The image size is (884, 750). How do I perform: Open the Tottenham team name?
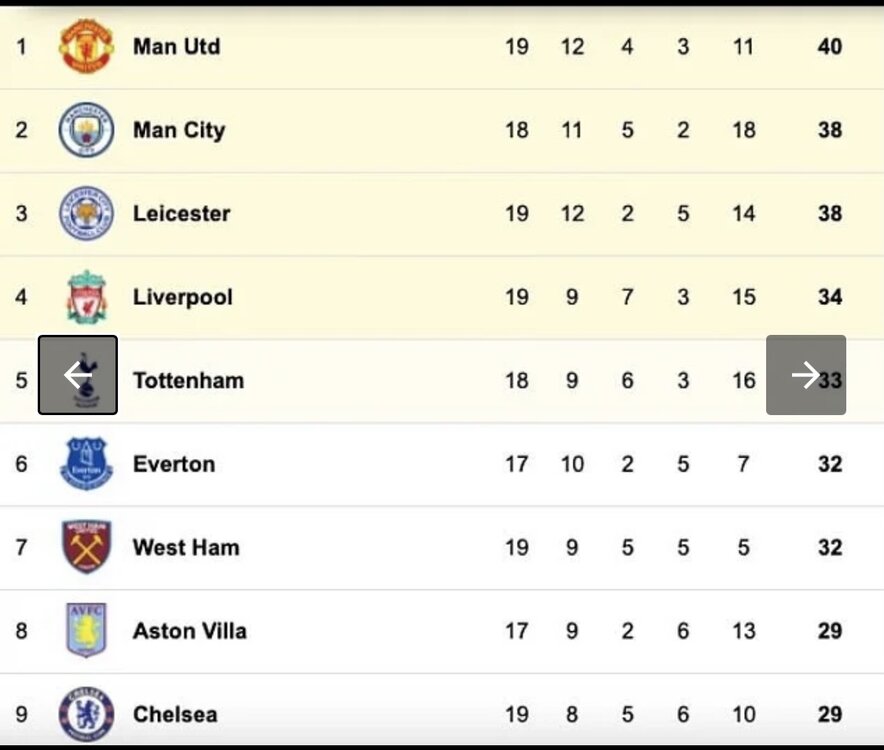point(188,381)
